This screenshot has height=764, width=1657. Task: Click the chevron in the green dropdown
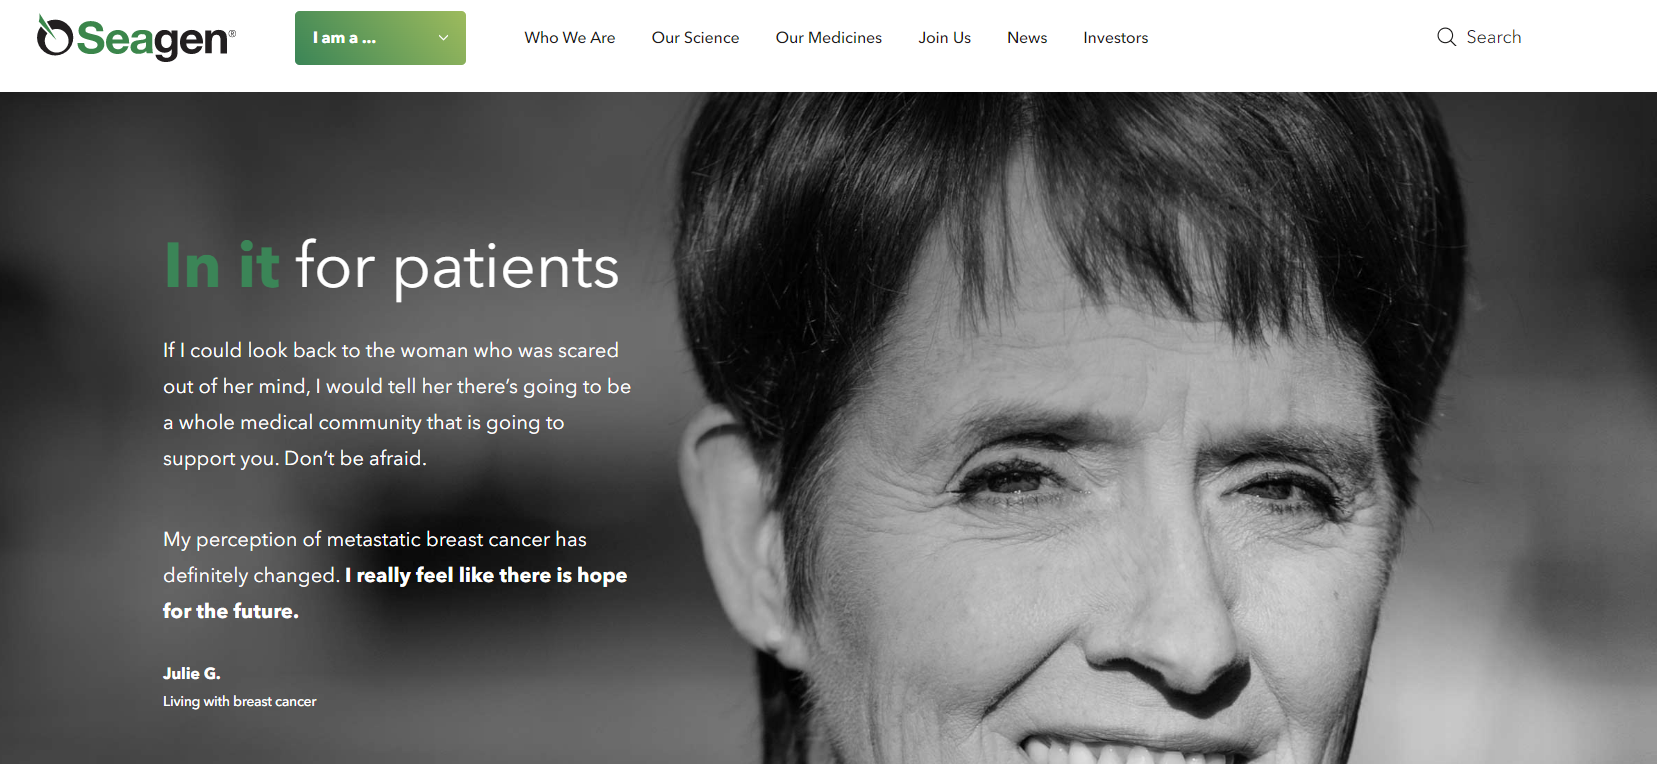[443, 38]
